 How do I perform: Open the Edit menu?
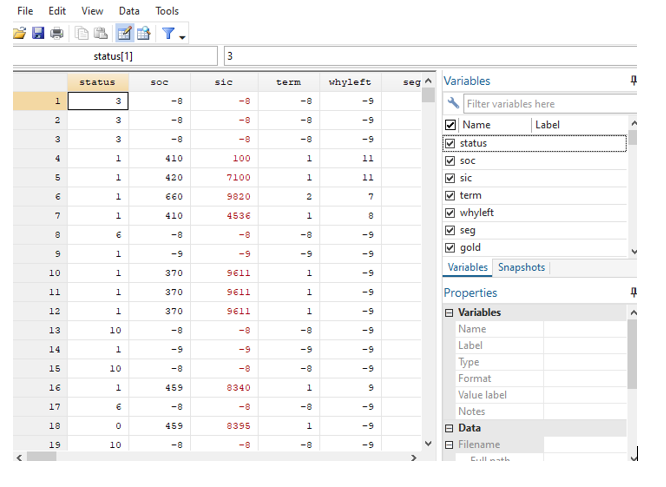(x=57, y=11)
